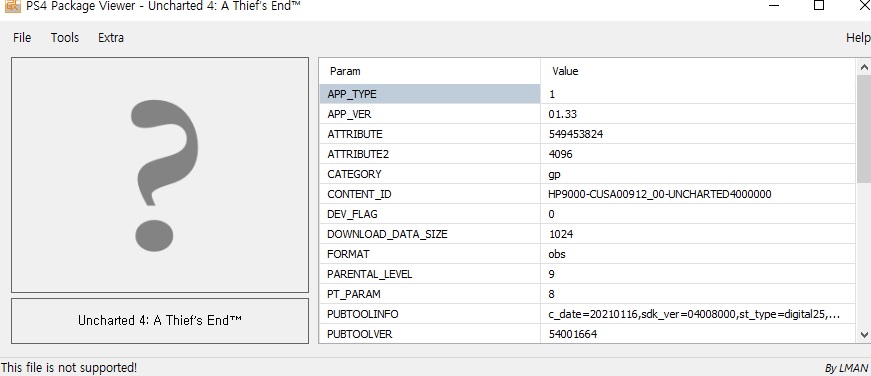The height and width of the screenshot is (376, 871).
Task: Click the Value column header
Action: 698,71
